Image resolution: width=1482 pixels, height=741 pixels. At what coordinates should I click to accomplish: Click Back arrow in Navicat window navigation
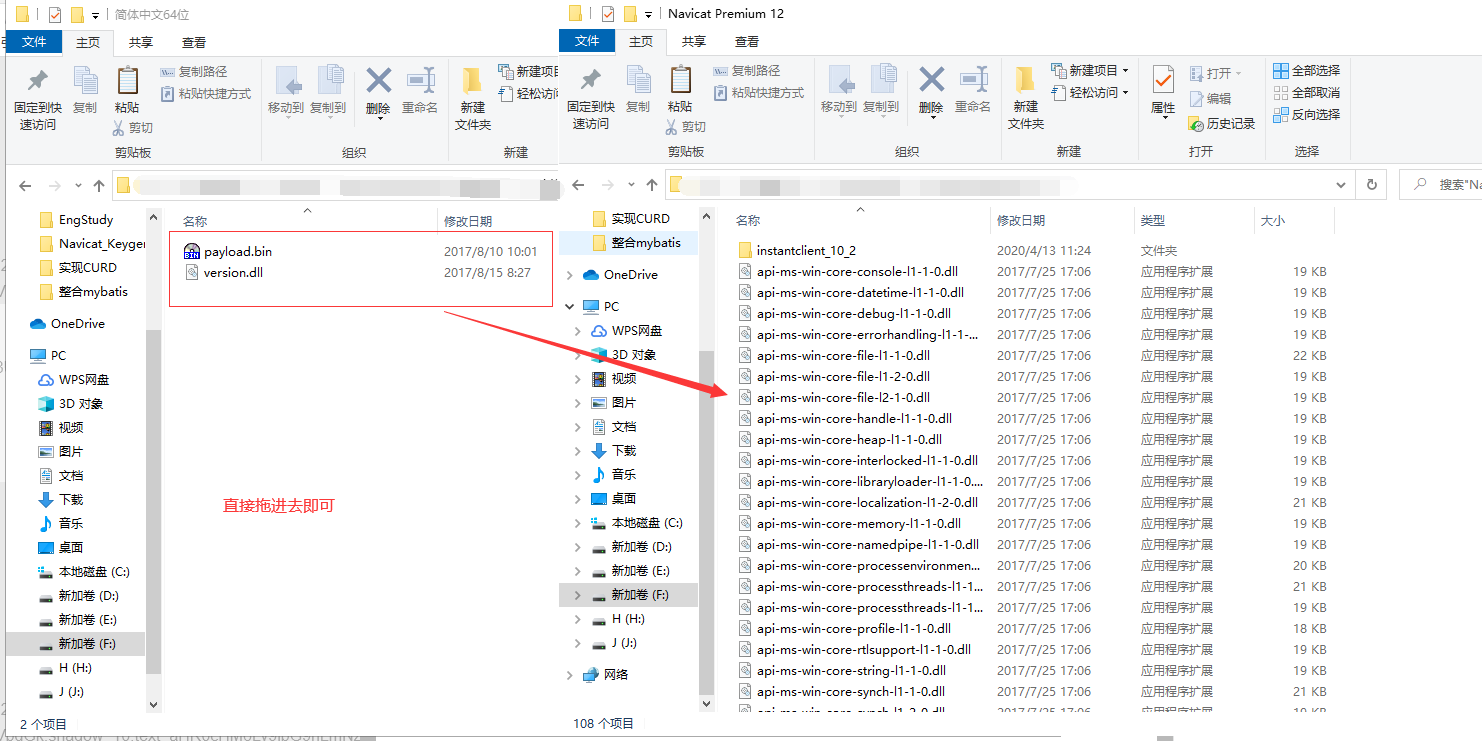pyautogui.click(x=578, y=185)
